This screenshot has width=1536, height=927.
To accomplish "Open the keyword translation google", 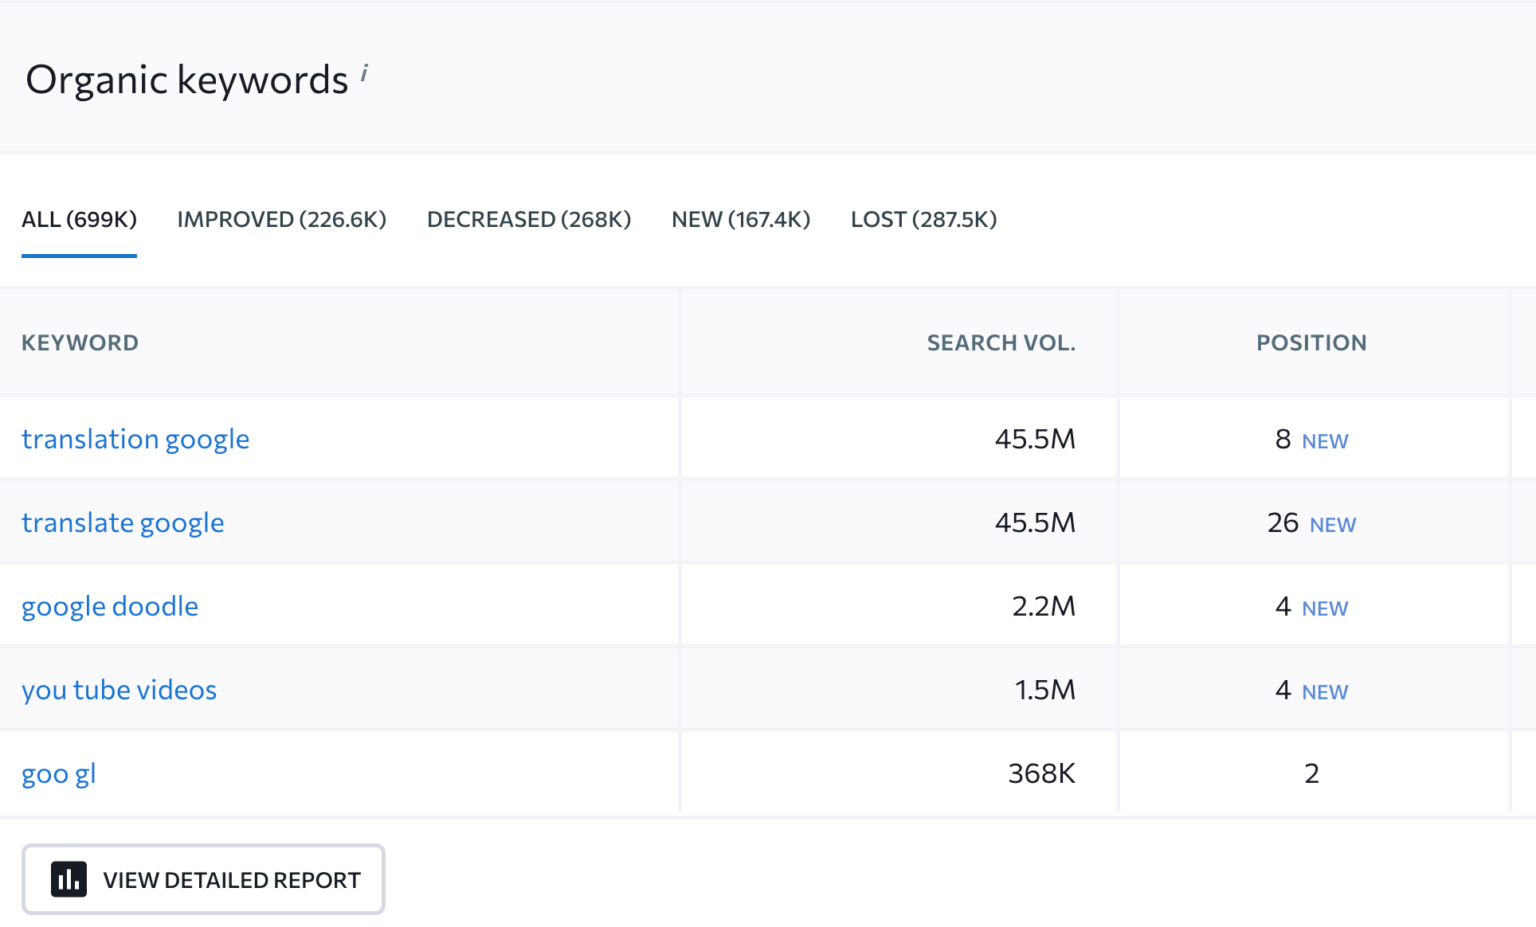I will [135, 438].
